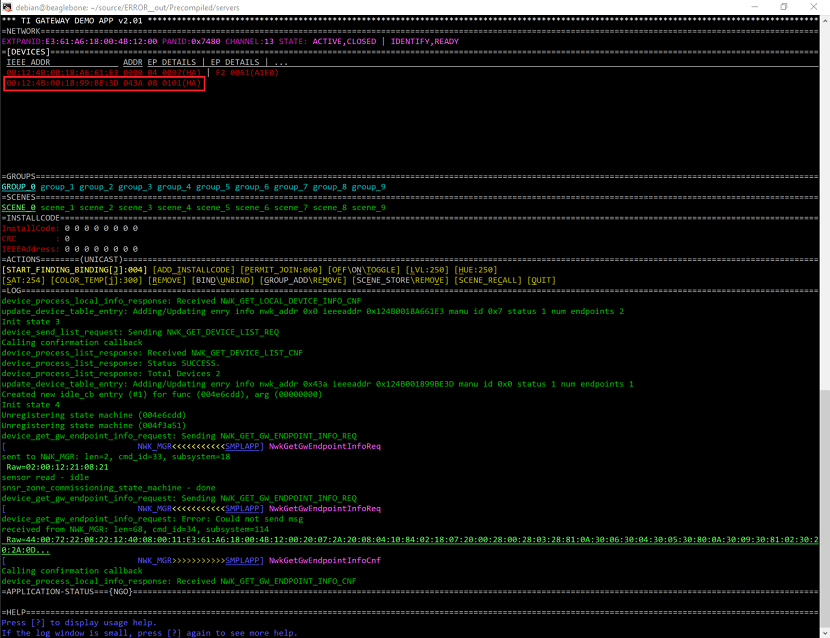The width and height of the screenshot is (830, 638).
Task: Maximize the terminal window
Action: point(783,7)
